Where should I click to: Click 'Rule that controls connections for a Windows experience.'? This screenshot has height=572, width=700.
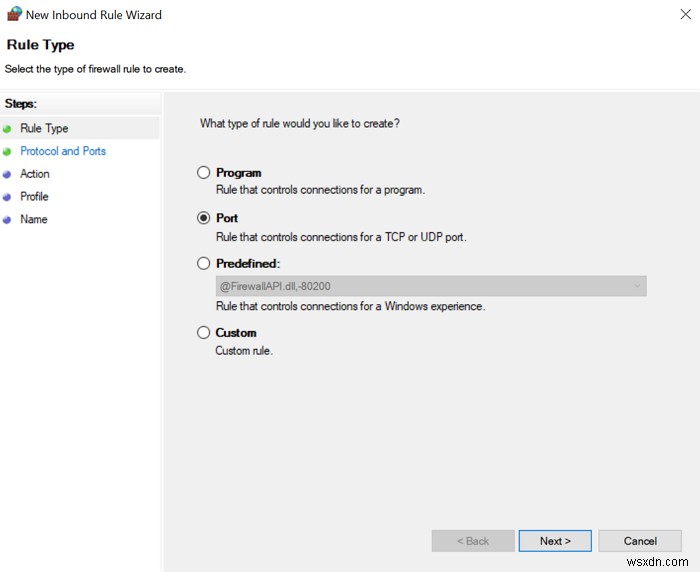tap(350, 306)
